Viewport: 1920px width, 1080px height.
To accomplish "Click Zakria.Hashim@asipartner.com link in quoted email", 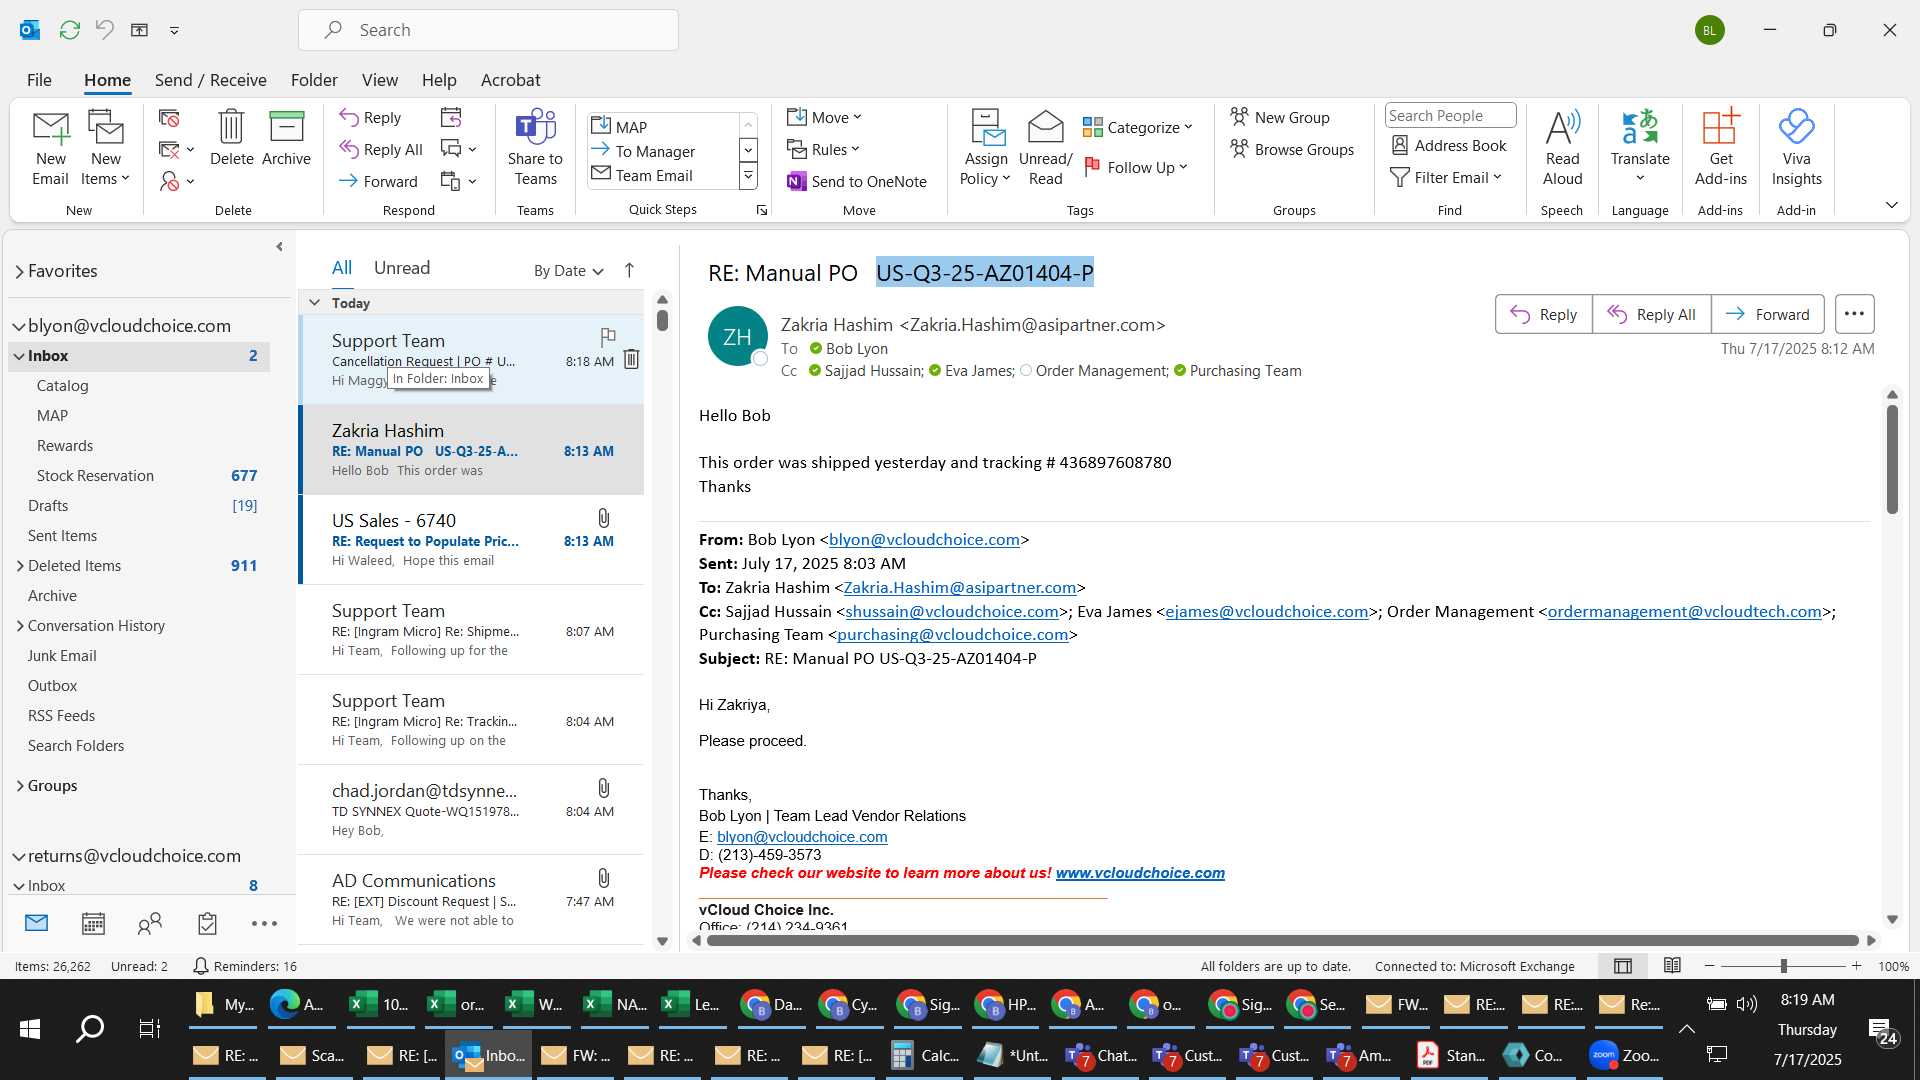I will tap(960, 588).
